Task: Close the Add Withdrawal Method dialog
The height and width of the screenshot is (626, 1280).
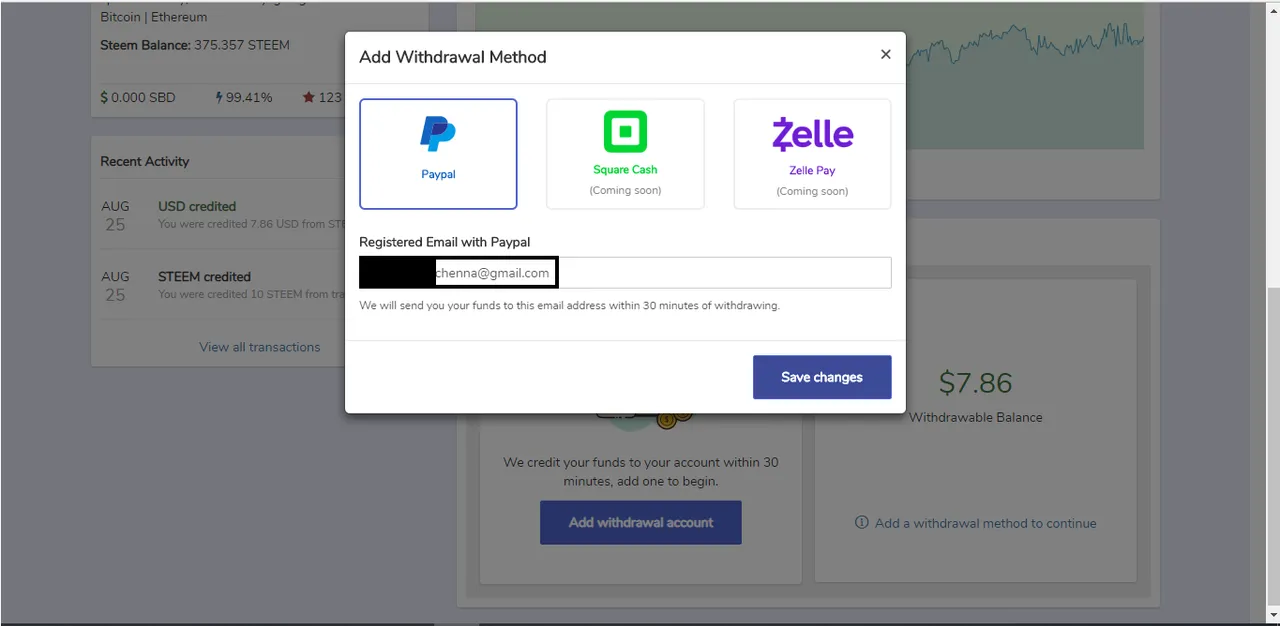Action: [x=885, y=55]
